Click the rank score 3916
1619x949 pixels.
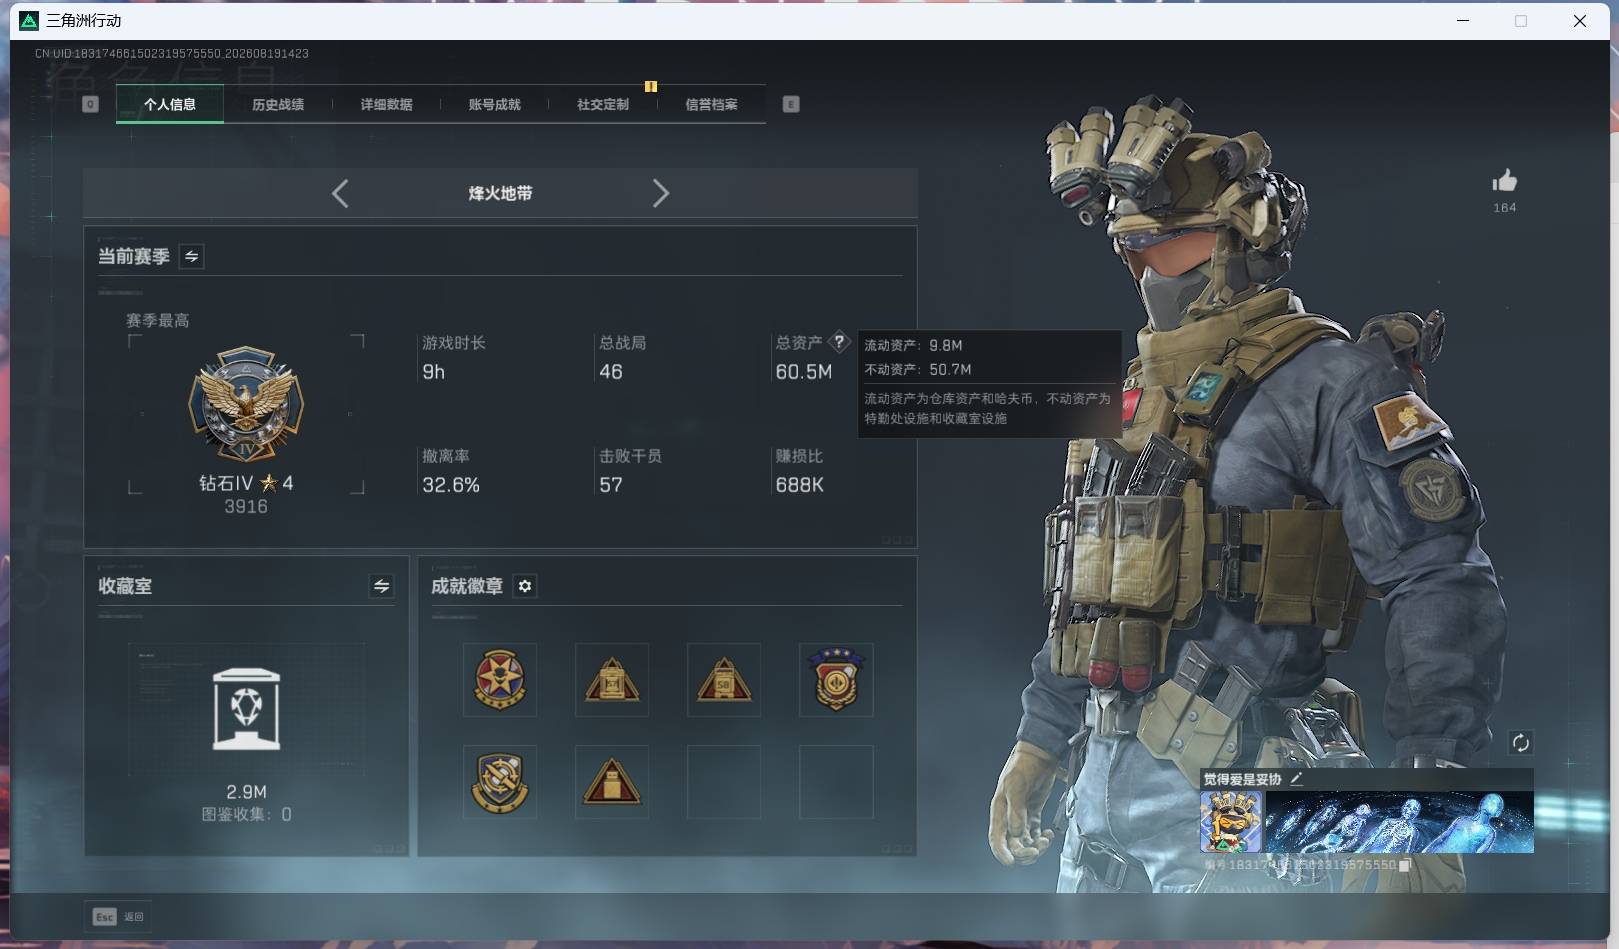pos(246,507)
